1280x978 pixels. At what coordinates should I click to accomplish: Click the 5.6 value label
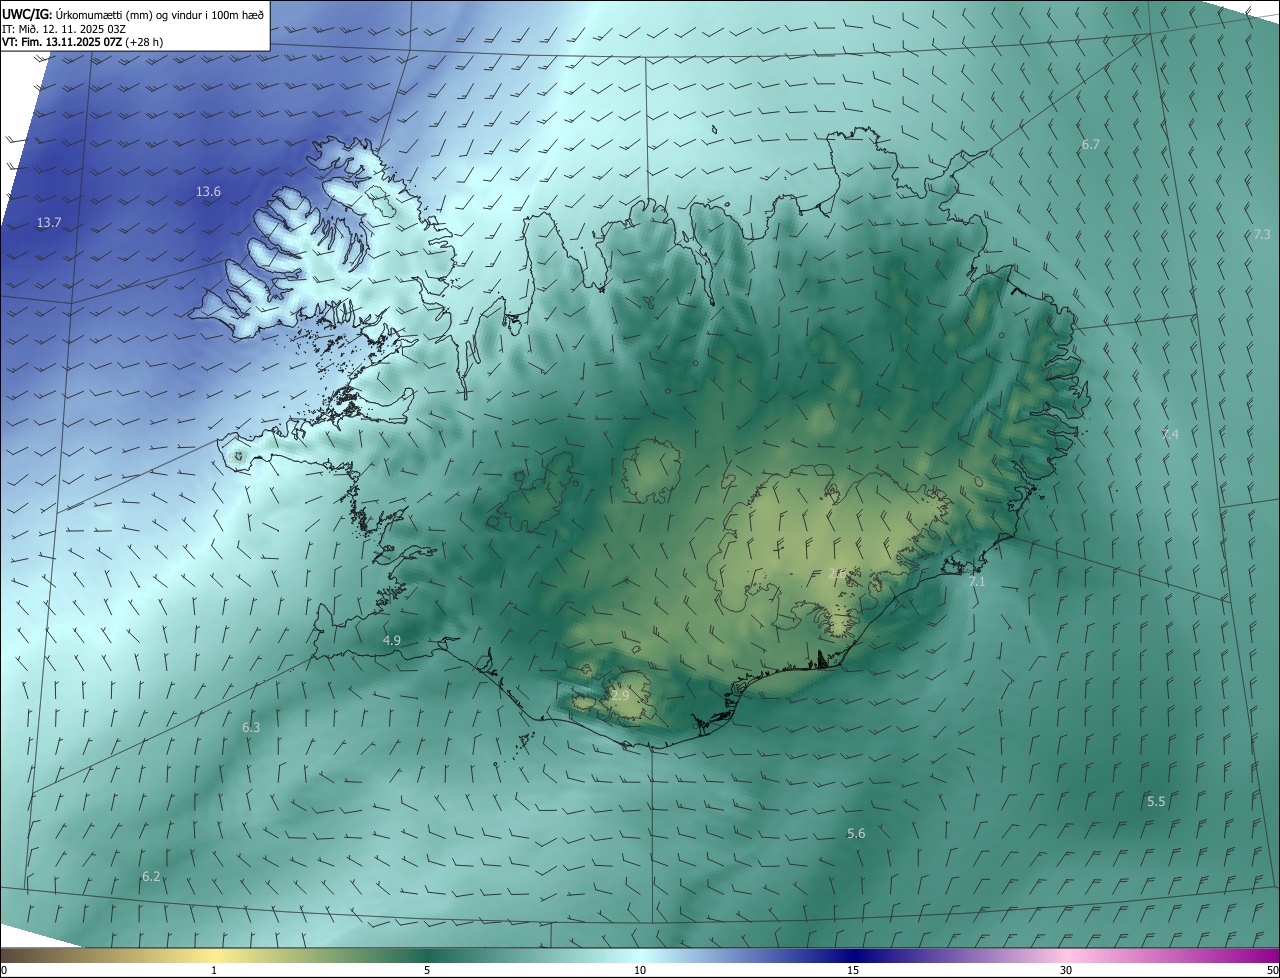pyautogui.click(x=856, y=834)
